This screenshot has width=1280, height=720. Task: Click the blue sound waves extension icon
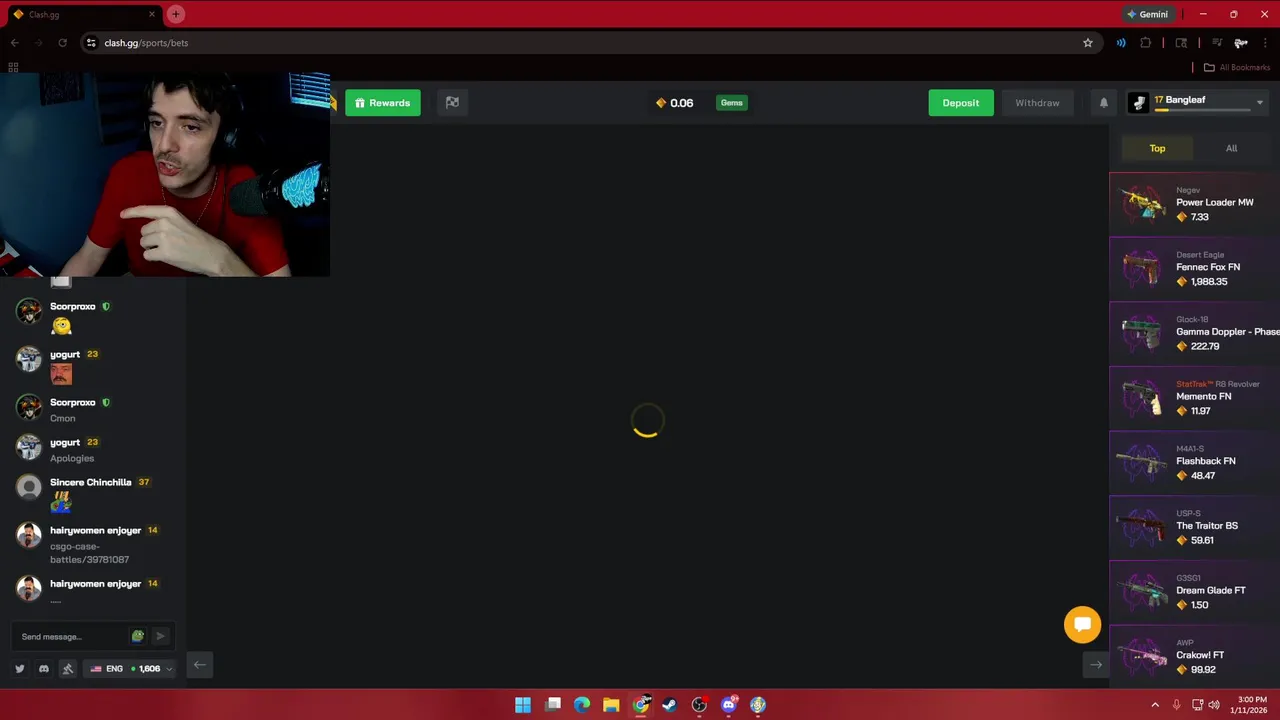(1121, 43)
